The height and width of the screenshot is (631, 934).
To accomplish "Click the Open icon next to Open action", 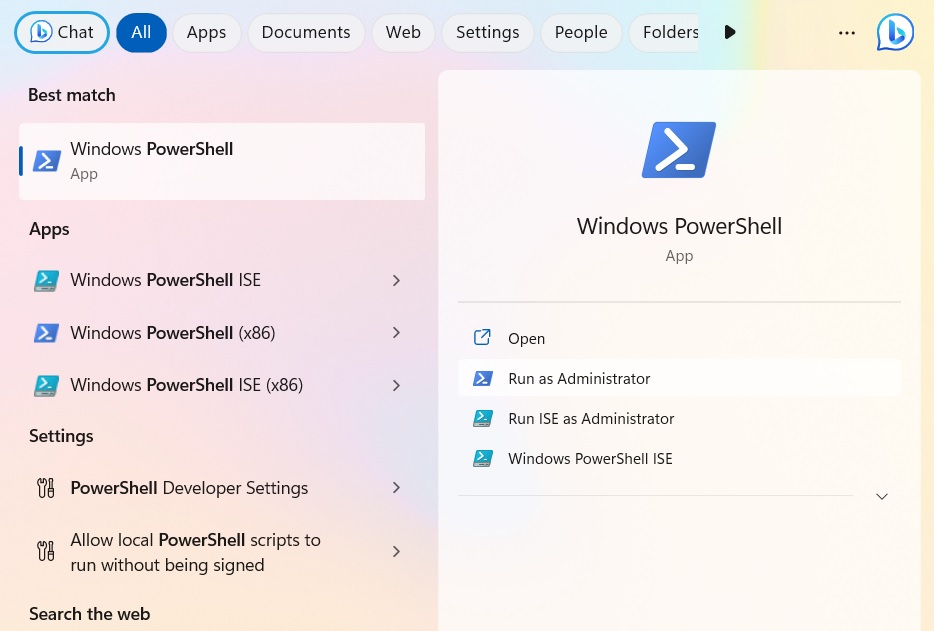I will point(483,338).
